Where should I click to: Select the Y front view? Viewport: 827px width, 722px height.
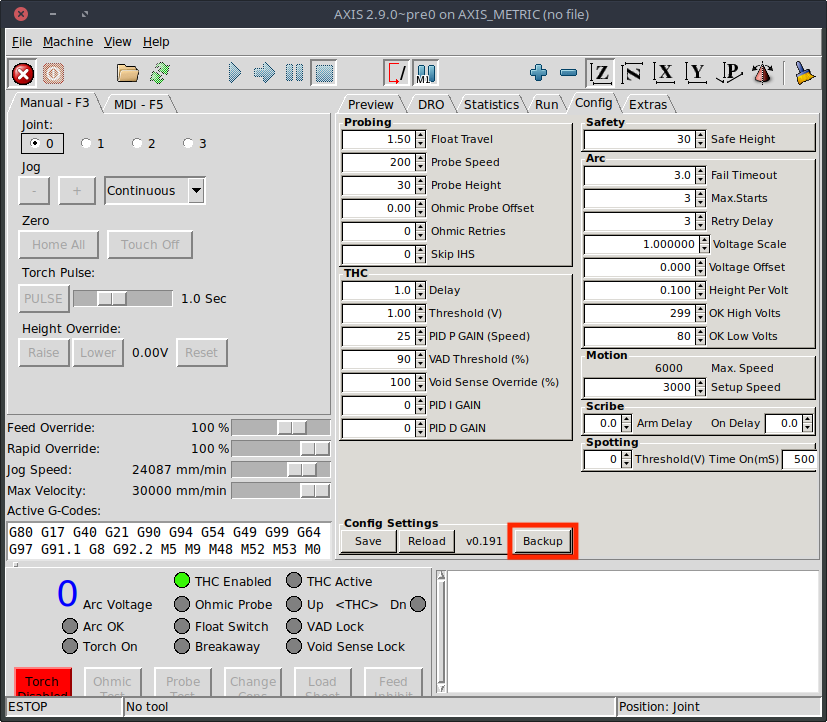pyautogui.click(x=696, y=73)
